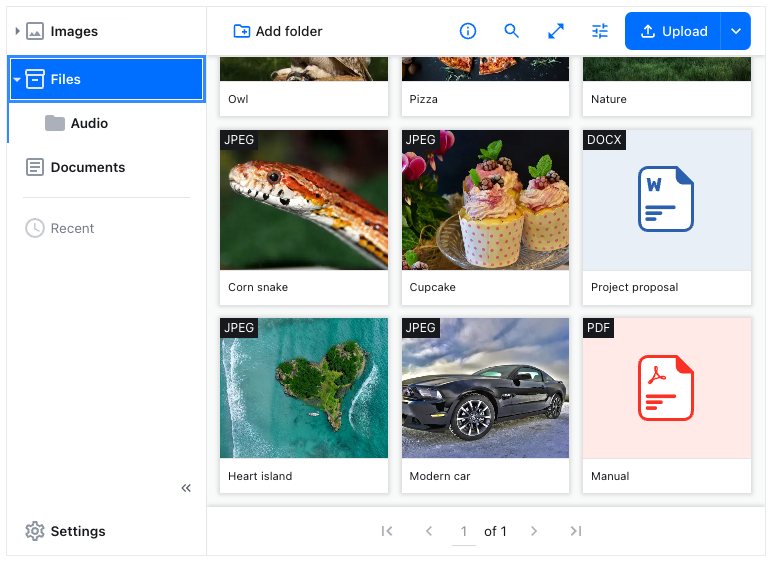Open the Upload dropdown arrow
770x561 pixels.
736,31
